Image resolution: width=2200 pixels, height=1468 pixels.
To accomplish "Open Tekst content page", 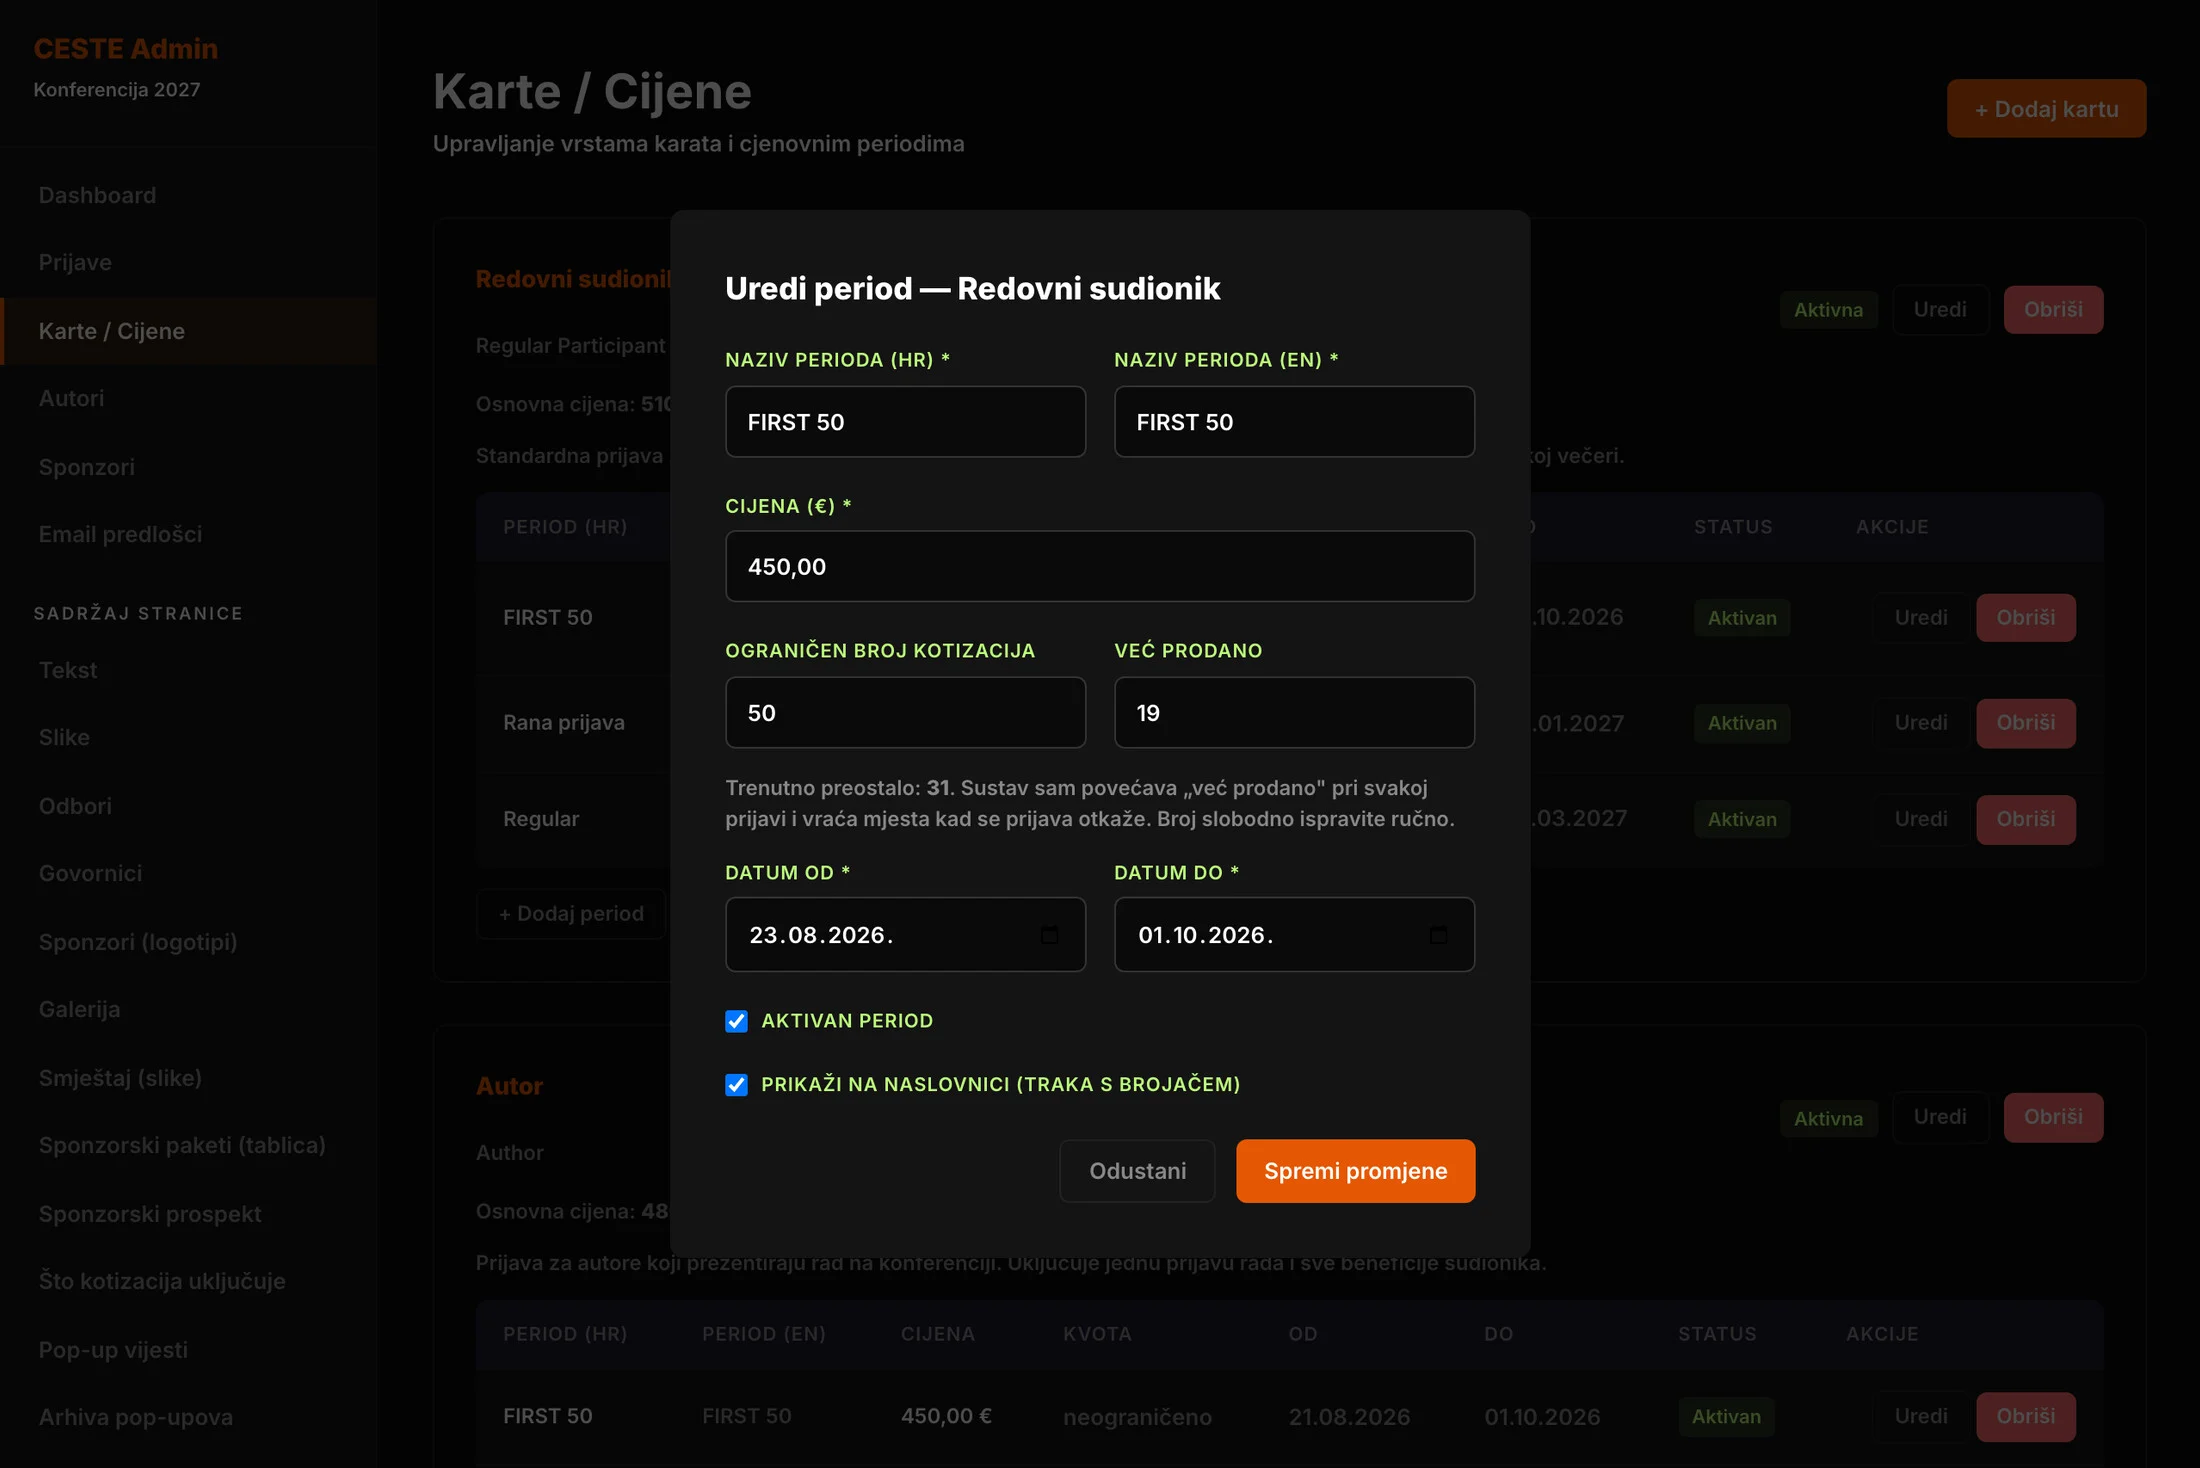I will [68, 670].
